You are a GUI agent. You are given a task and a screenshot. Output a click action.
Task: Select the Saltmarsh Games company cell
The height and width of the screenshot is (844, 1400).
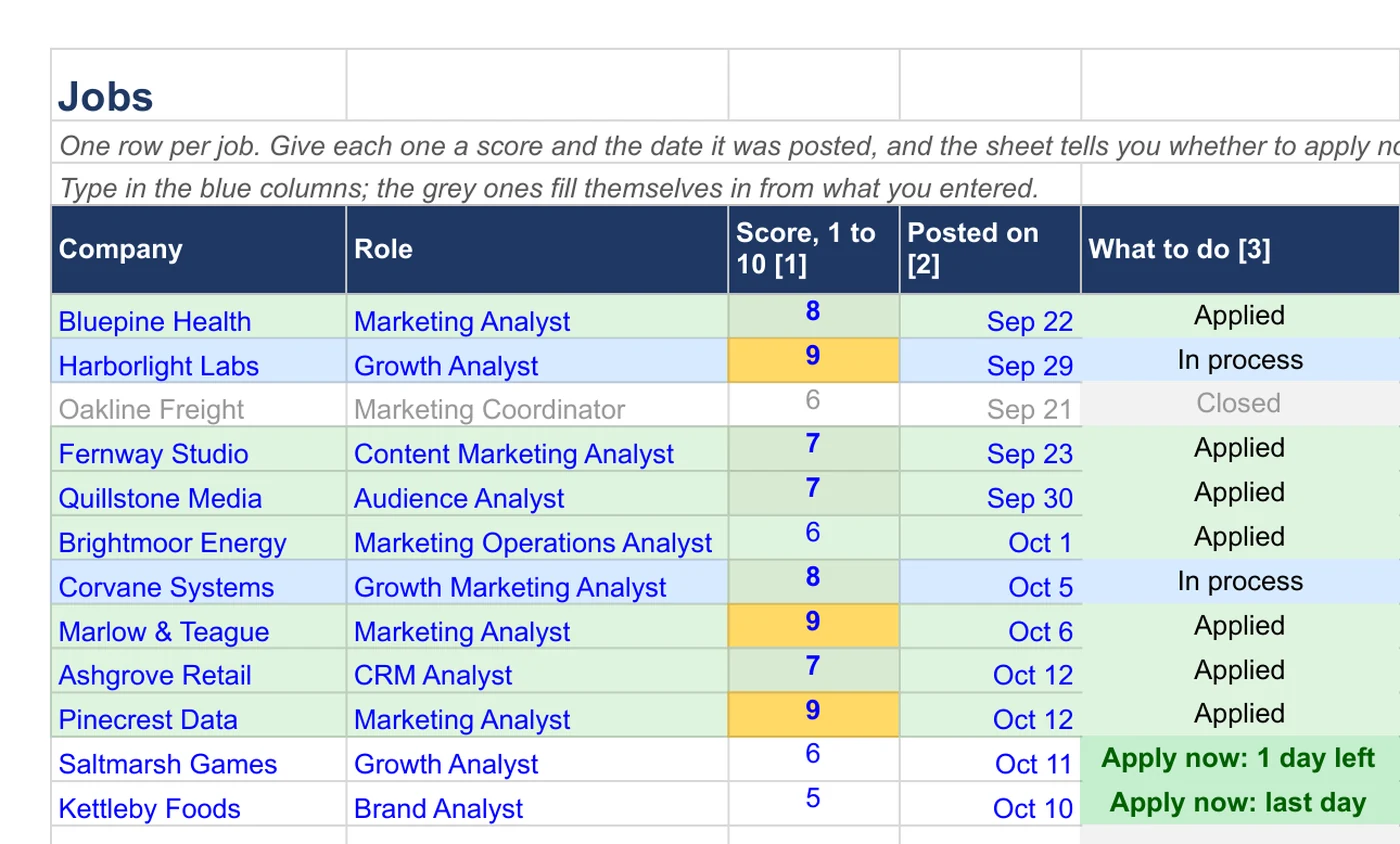[x=199, y=759]
